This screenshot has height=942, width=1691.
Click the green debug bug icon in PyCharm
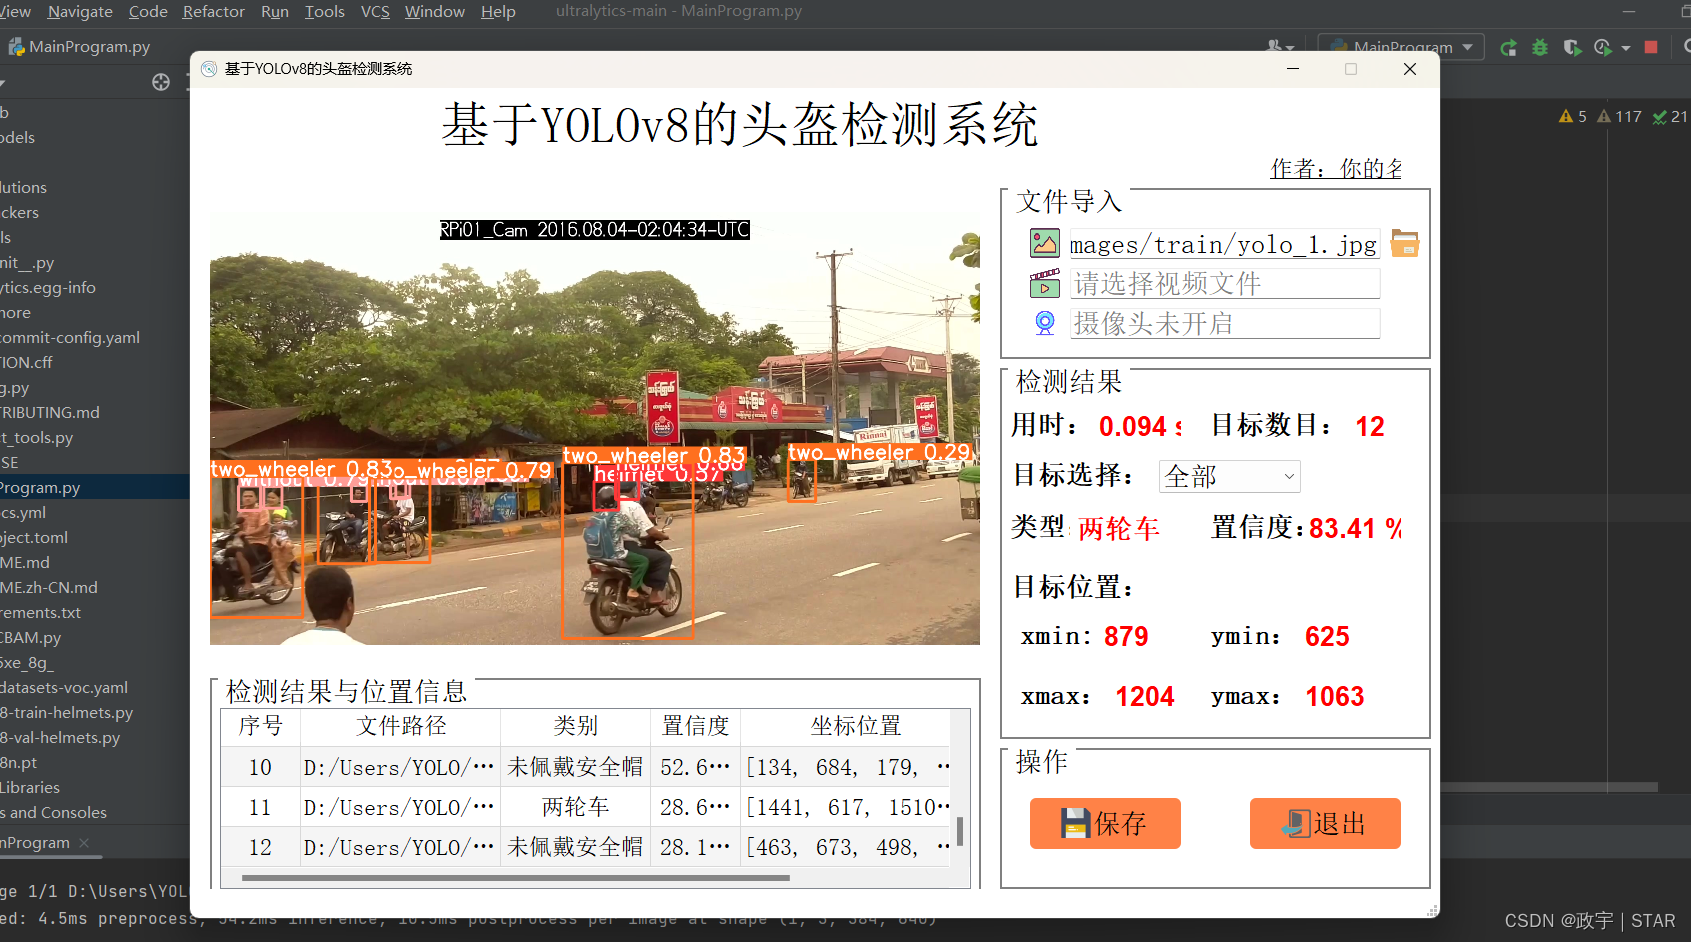(x=1540, y=47)
